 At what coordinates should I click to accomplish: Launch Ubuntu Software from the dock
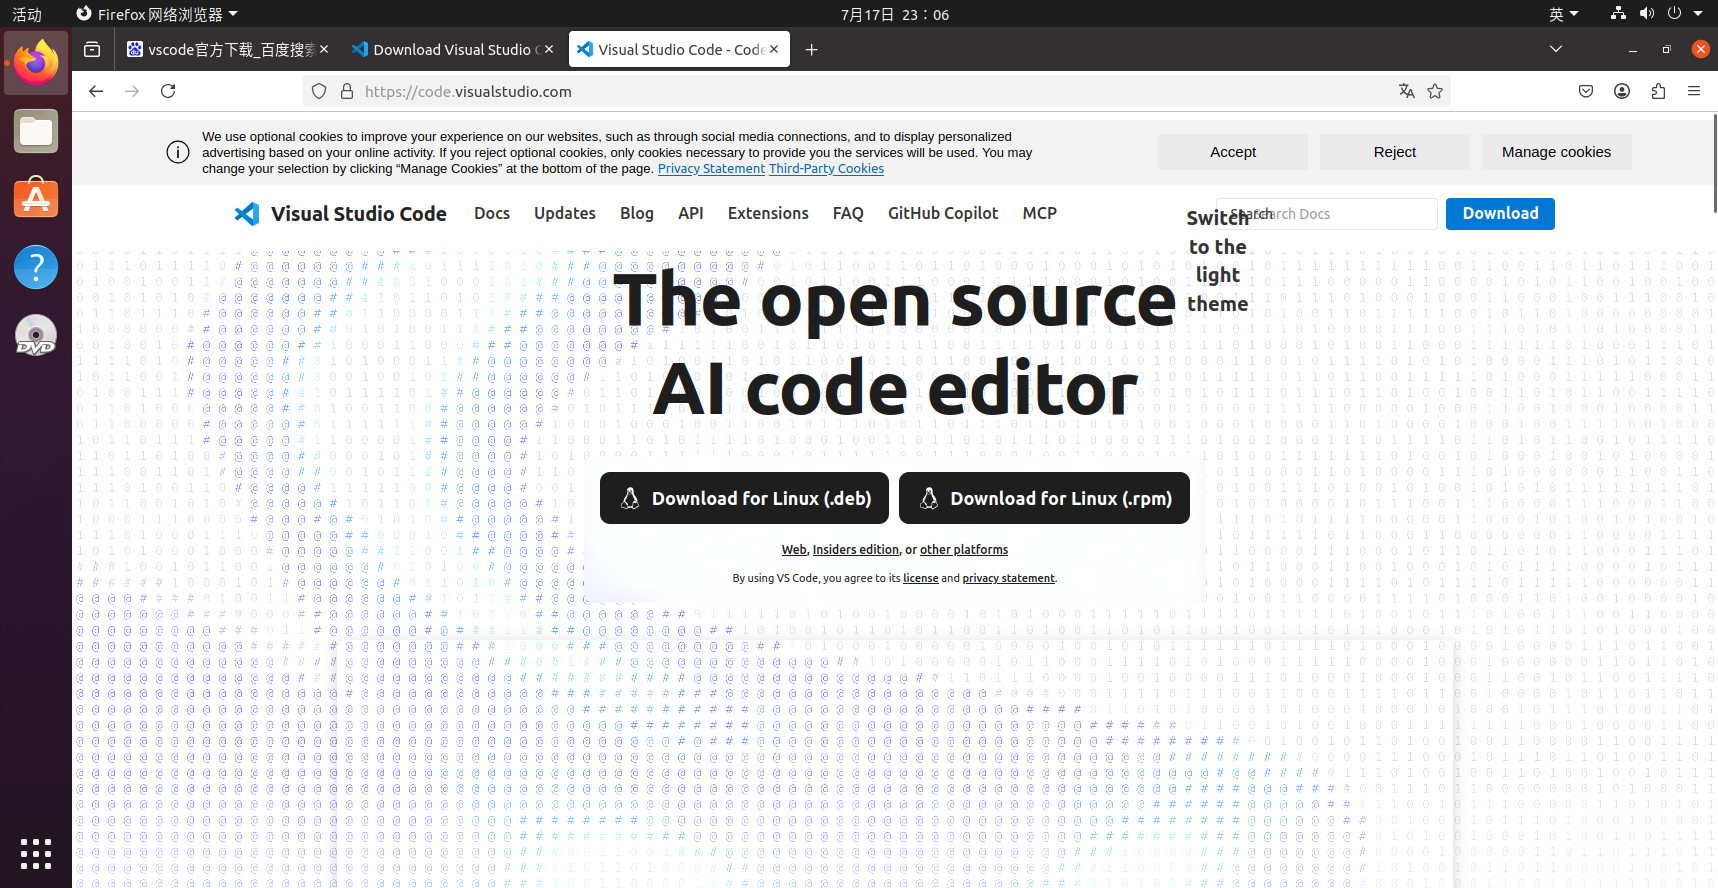click(36, 199)
